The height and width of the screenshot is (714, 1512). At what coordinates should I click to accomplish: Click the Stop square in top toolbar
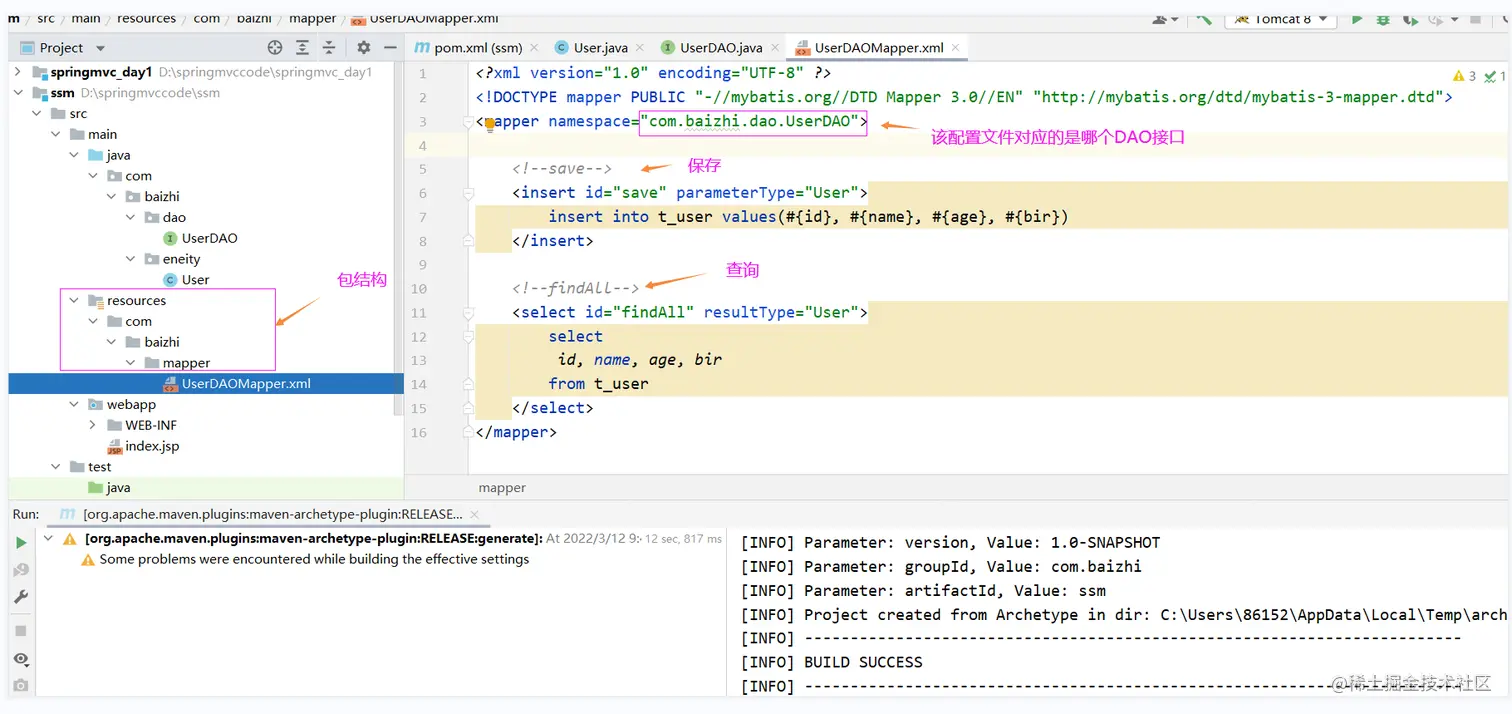(x=1477, y=18)
